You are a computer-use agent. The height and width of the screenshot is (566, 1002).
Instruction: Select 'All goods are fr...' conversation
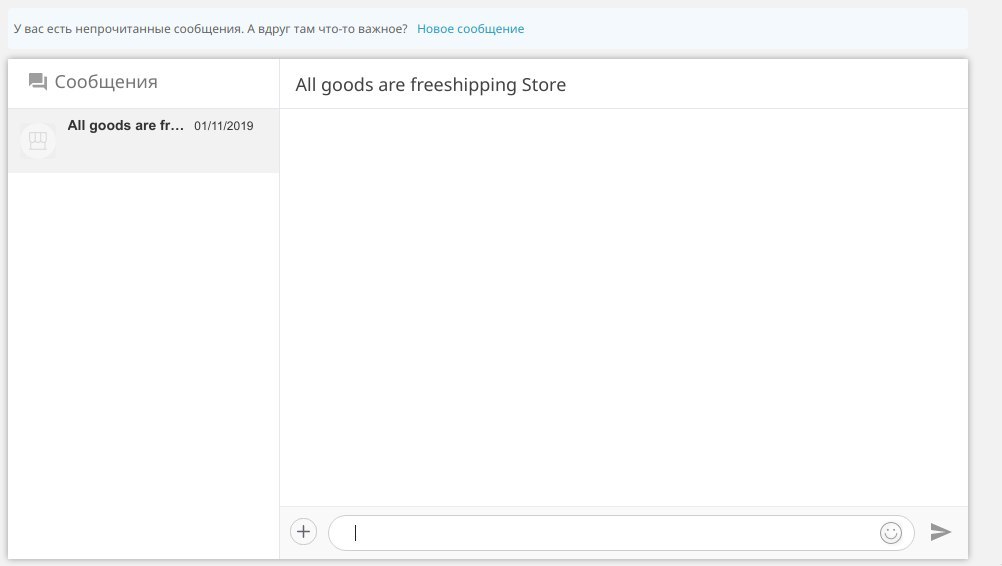143,141
